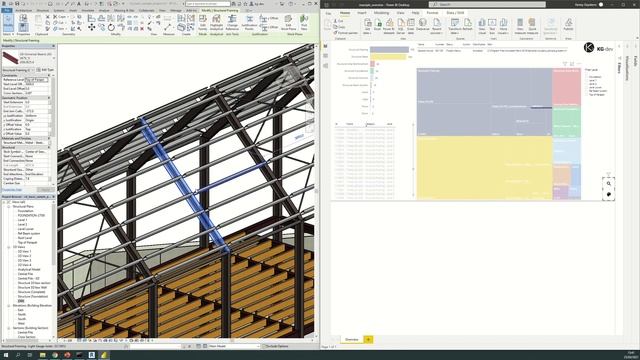Click Publish in Power BI ribbon
640x360 pixels.
pos(568,24)
